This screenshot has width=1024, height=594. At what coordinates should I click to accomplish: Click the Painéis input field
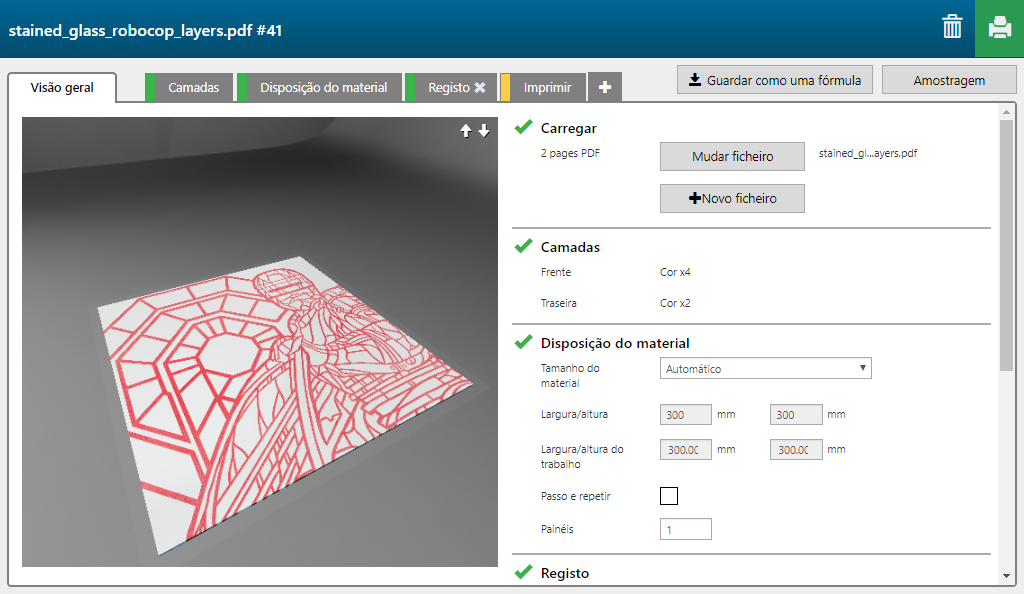[686, 529]
